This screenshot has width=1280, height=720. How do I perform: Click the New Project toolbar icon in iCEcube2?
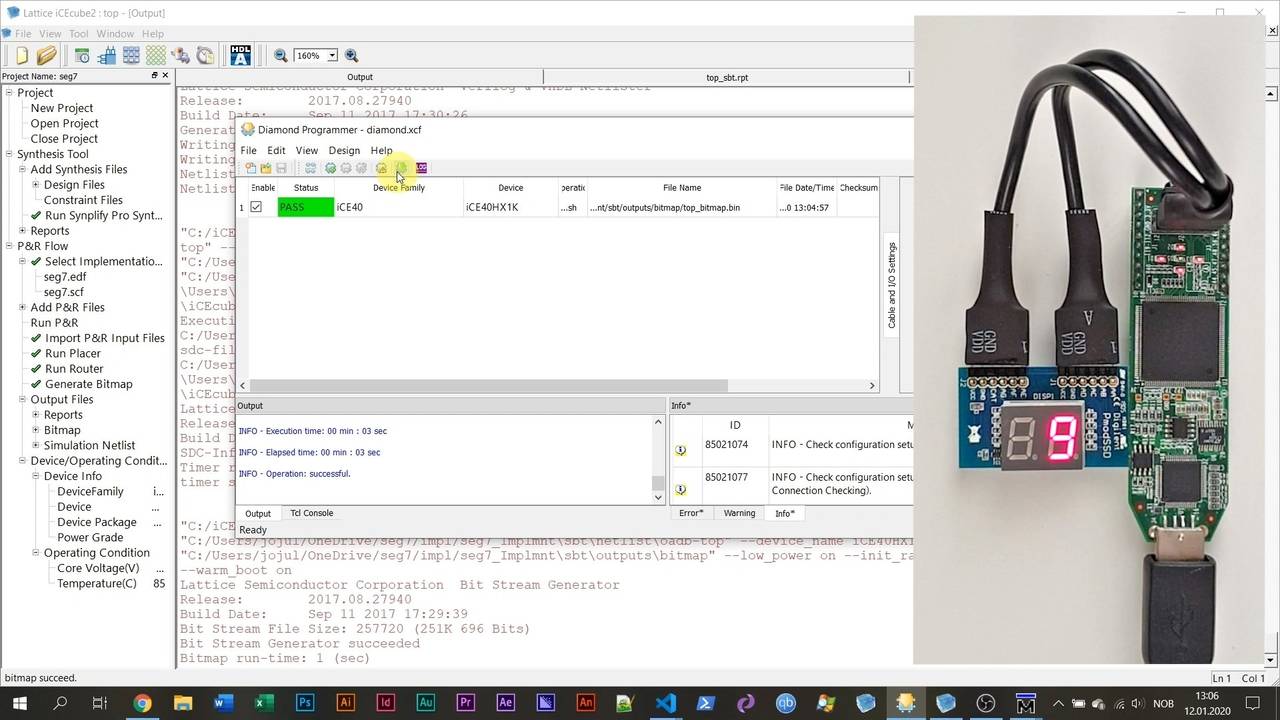coord(21,56)
